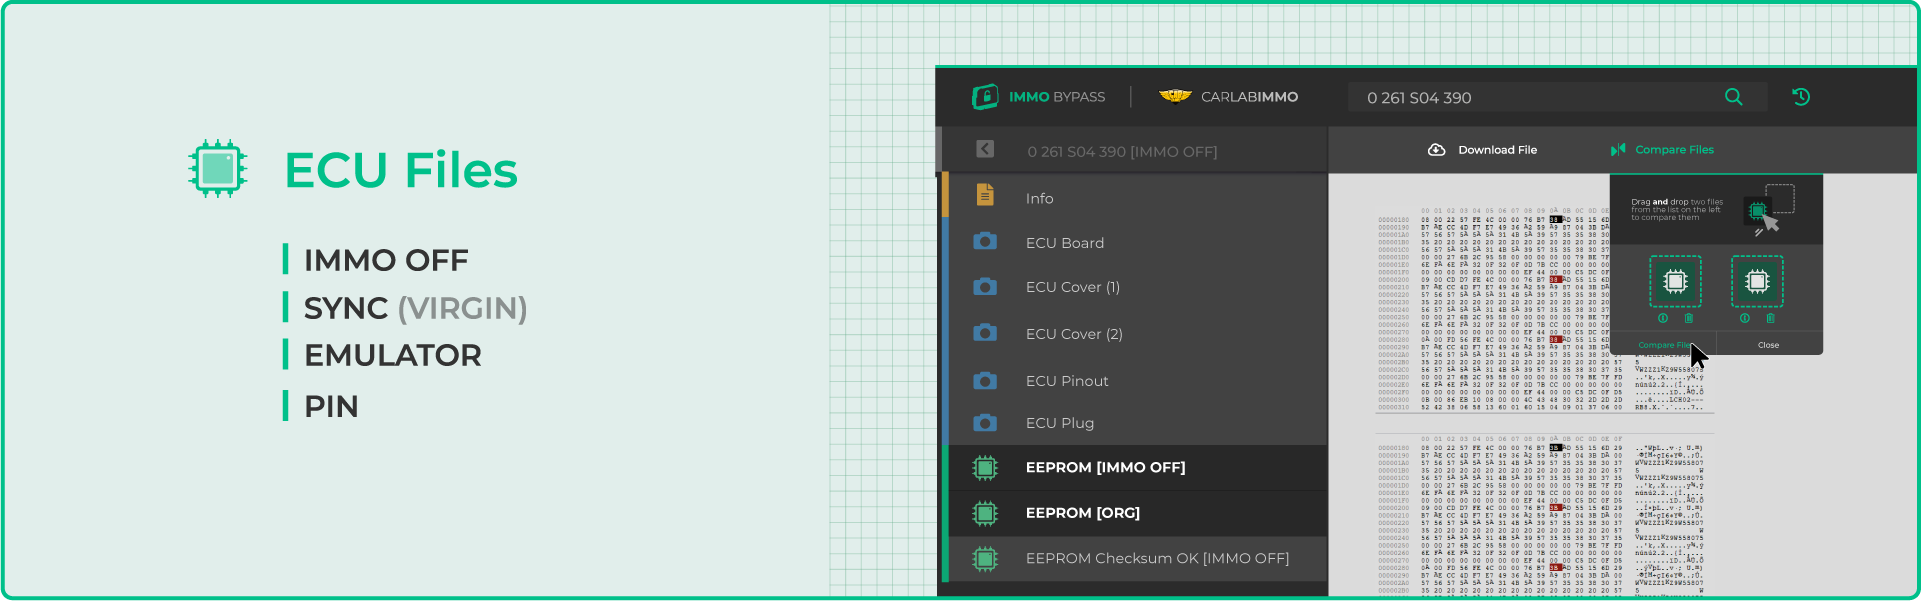Click the info icon under the left chip slot
The height and width of the screenshot is (601, 1921).
click(1663, 318)
